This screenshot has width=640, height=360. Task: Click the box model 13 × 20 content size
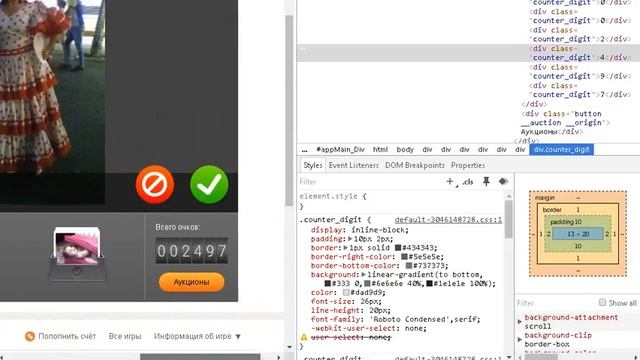point(578,234)
